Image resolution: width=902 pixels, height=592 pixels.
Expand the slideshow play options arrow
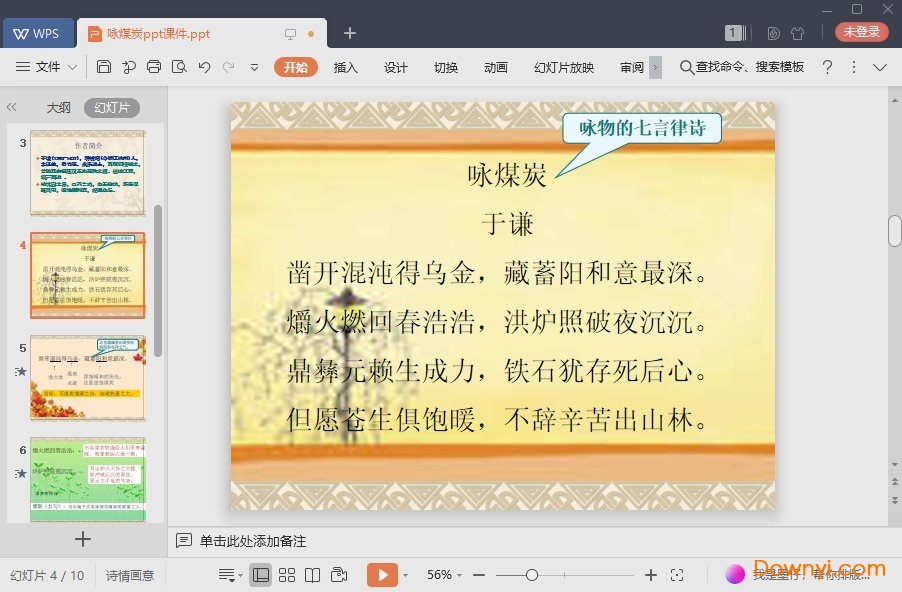[406, 574]
